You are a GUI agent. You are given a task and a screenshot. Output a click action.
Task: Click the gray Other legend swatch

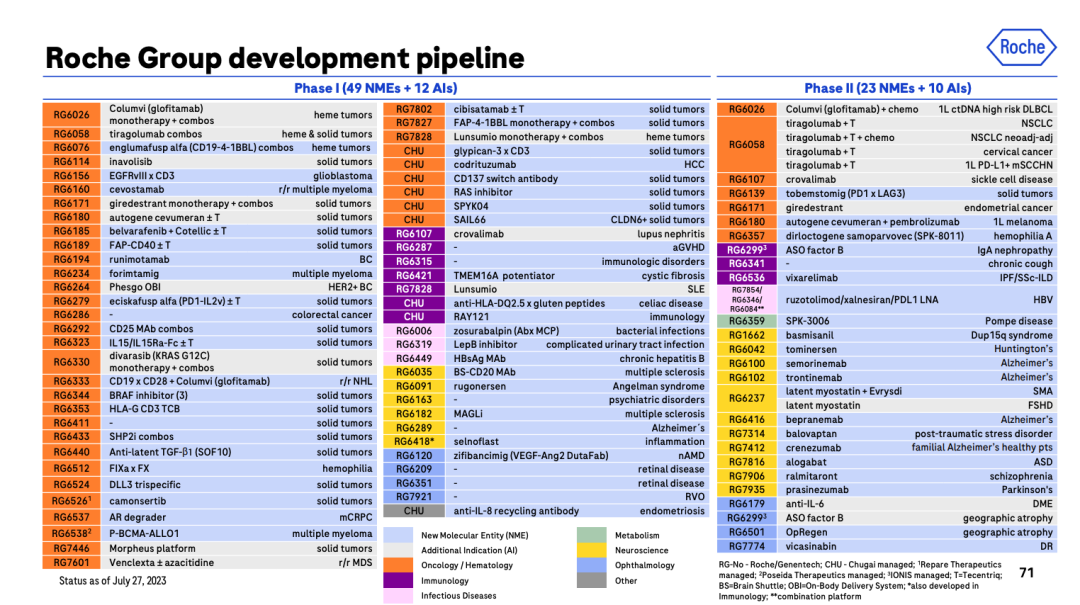591,580
